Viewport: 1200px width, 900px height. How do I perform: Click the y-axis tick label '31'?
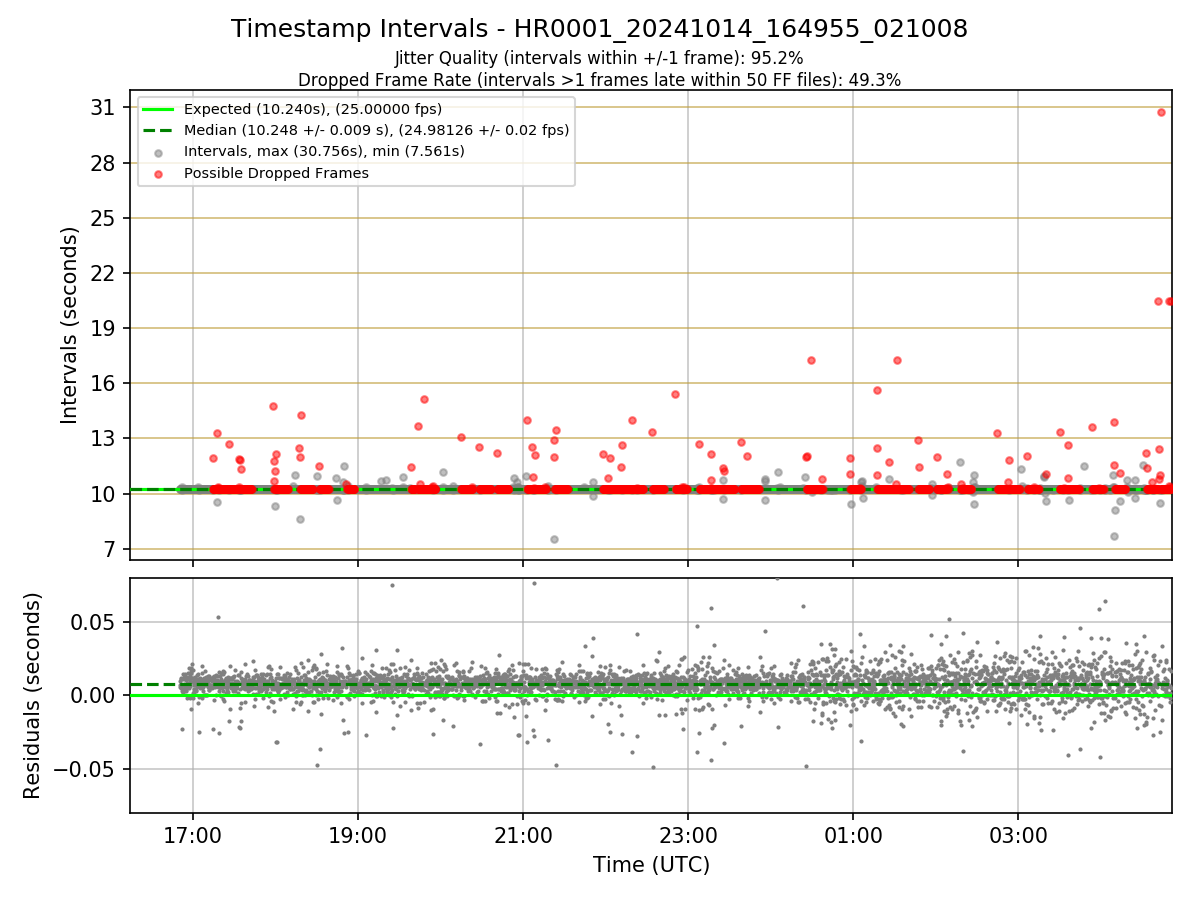[103, 108]
